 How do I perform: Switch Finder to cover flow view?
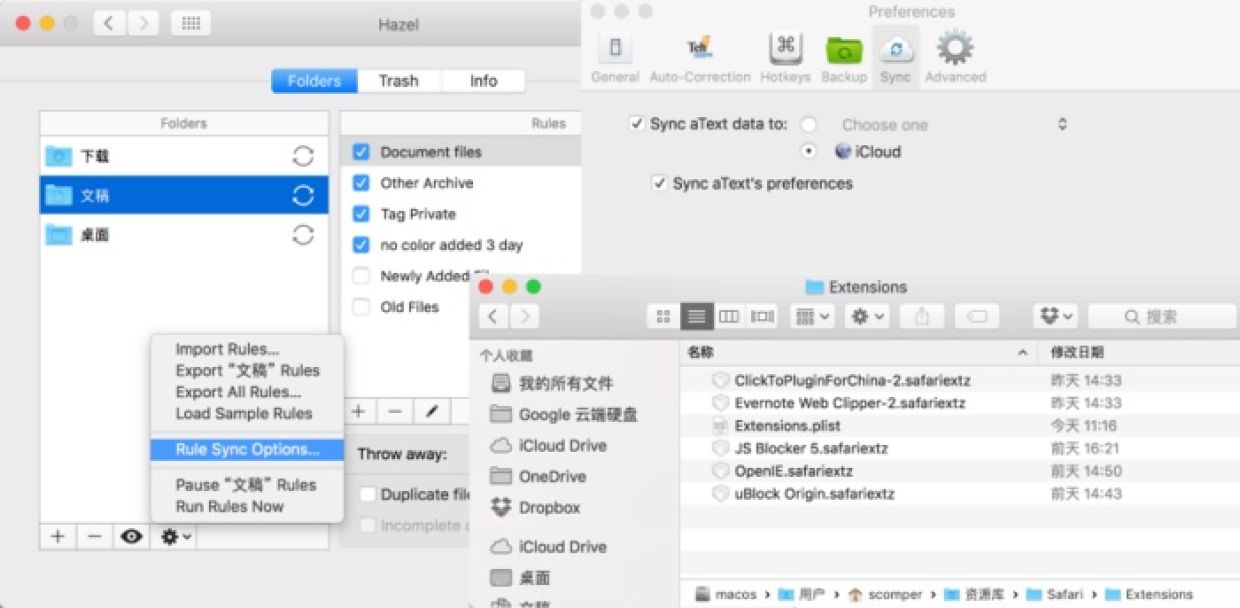pyautogui.click(x=763, y=316)
